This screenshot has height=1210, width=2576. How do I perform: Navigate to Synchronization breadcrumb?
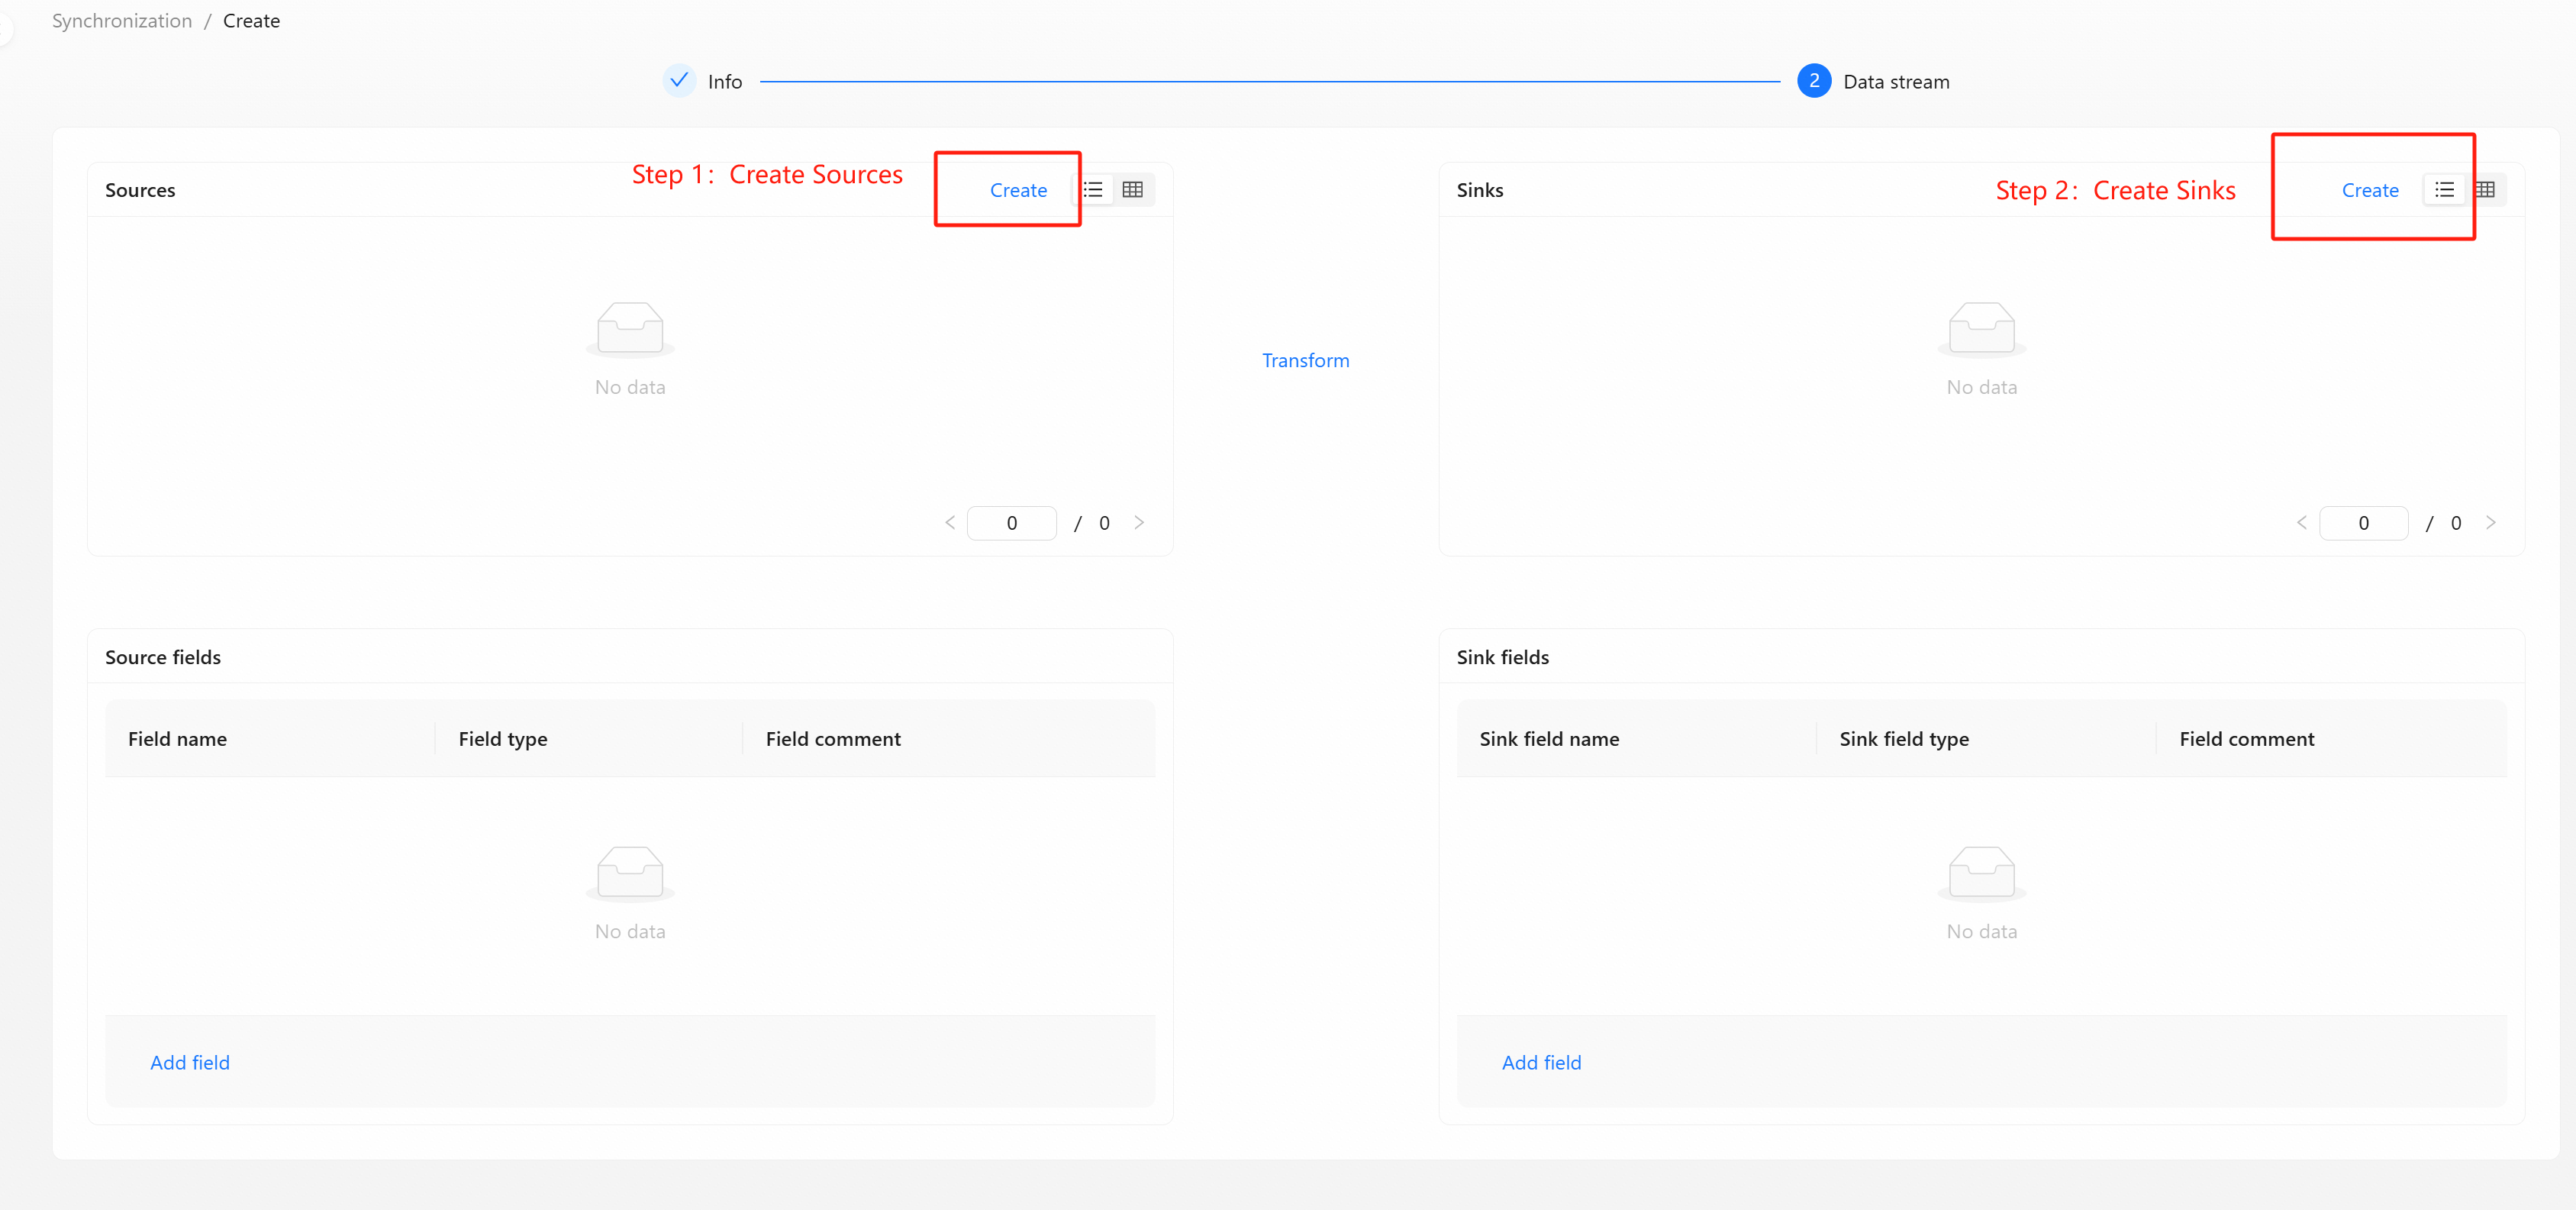click(122, 21)
